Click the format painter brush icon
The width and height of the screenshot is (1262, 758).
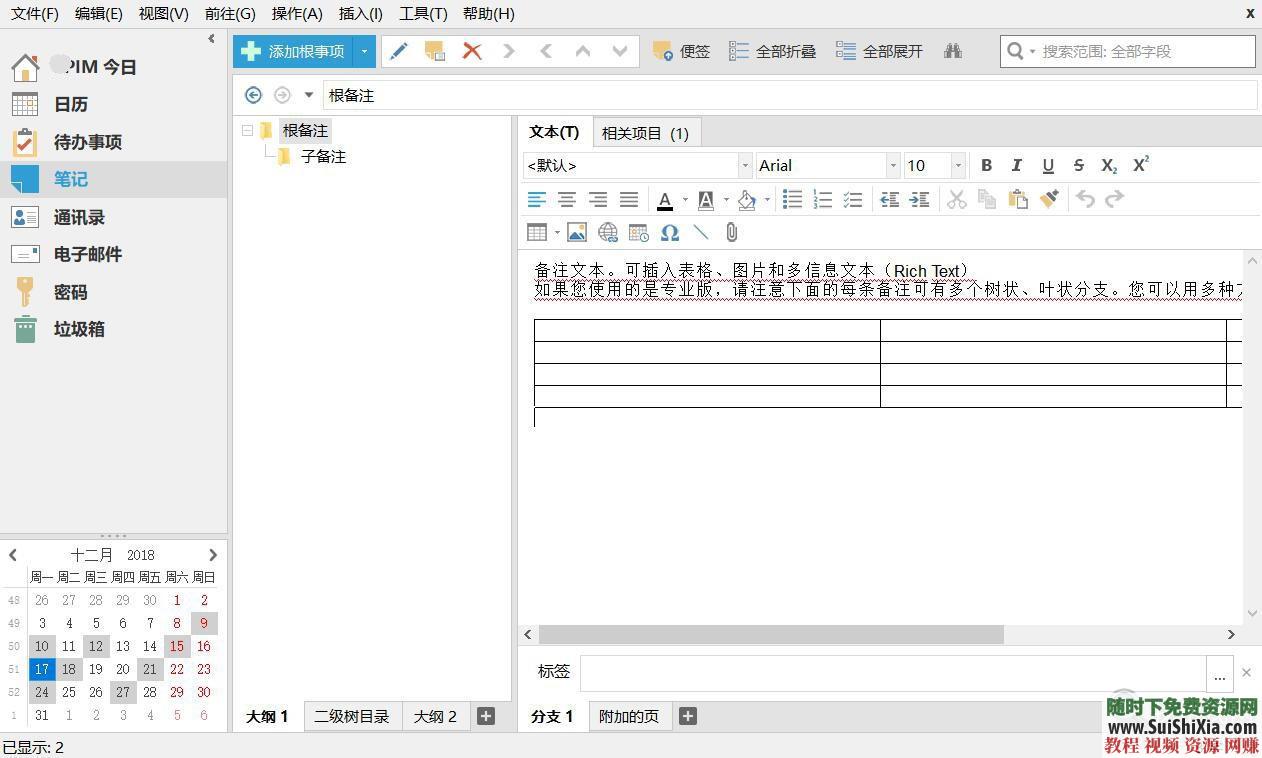click(x=1049, y=200)
